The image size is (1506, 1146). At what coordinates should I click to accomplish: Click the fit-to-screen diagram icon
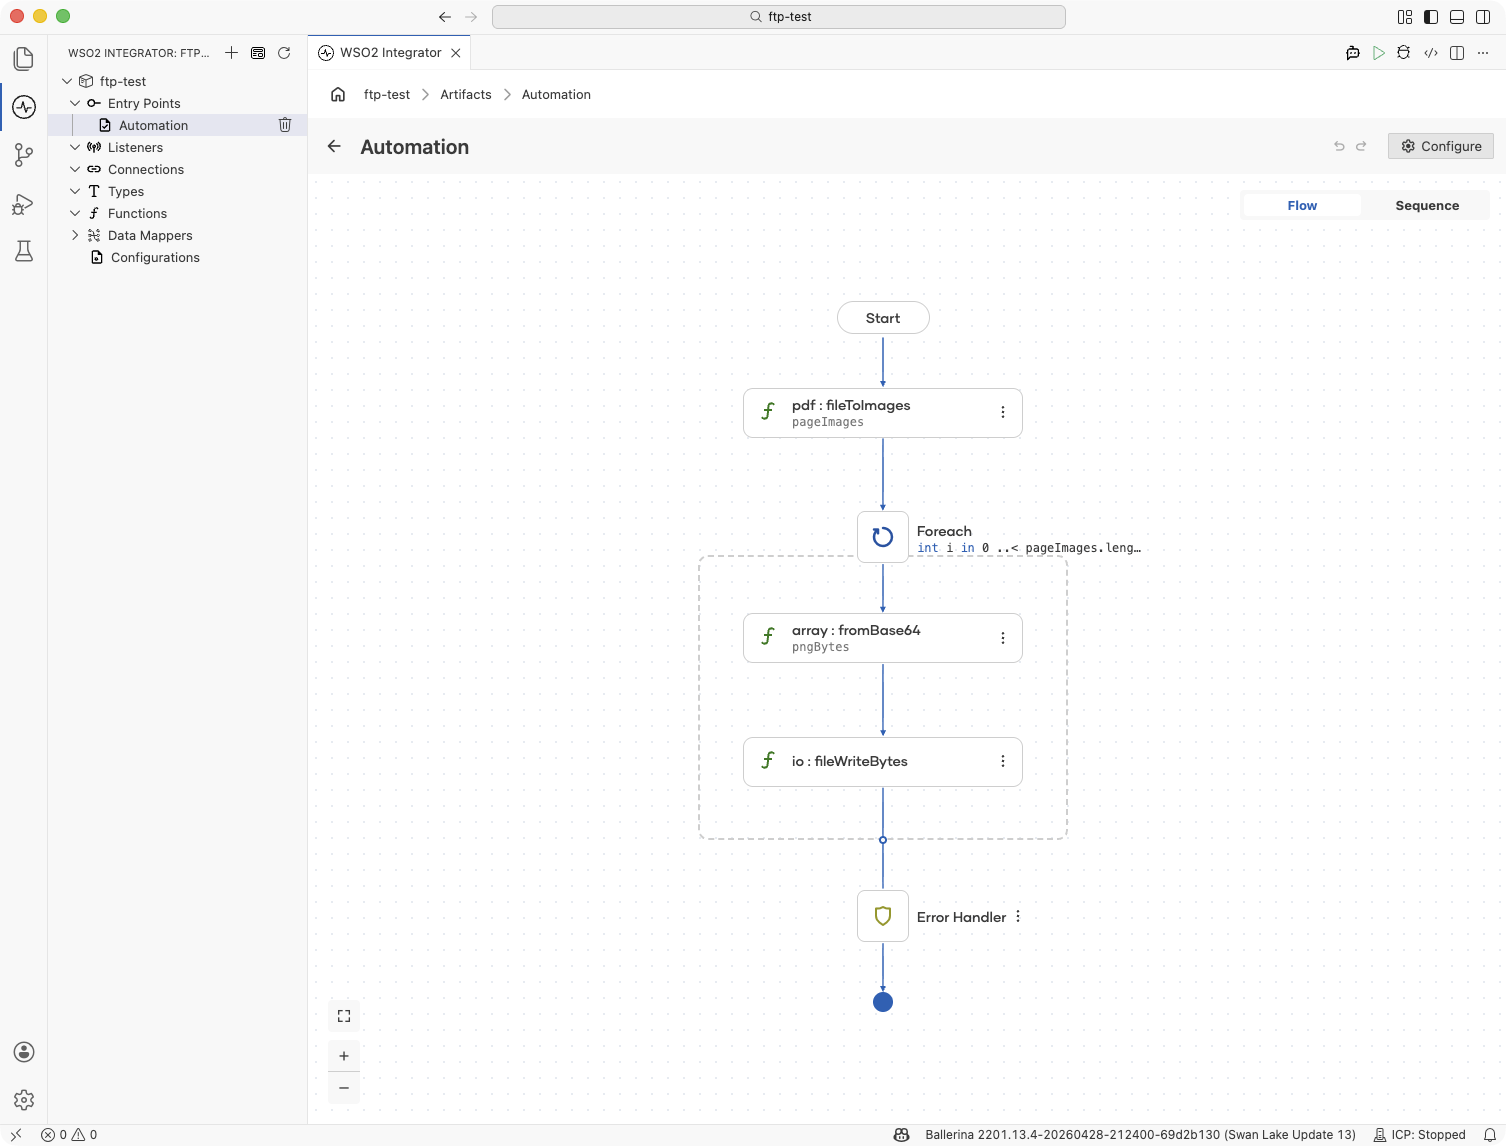point(344,1016)
